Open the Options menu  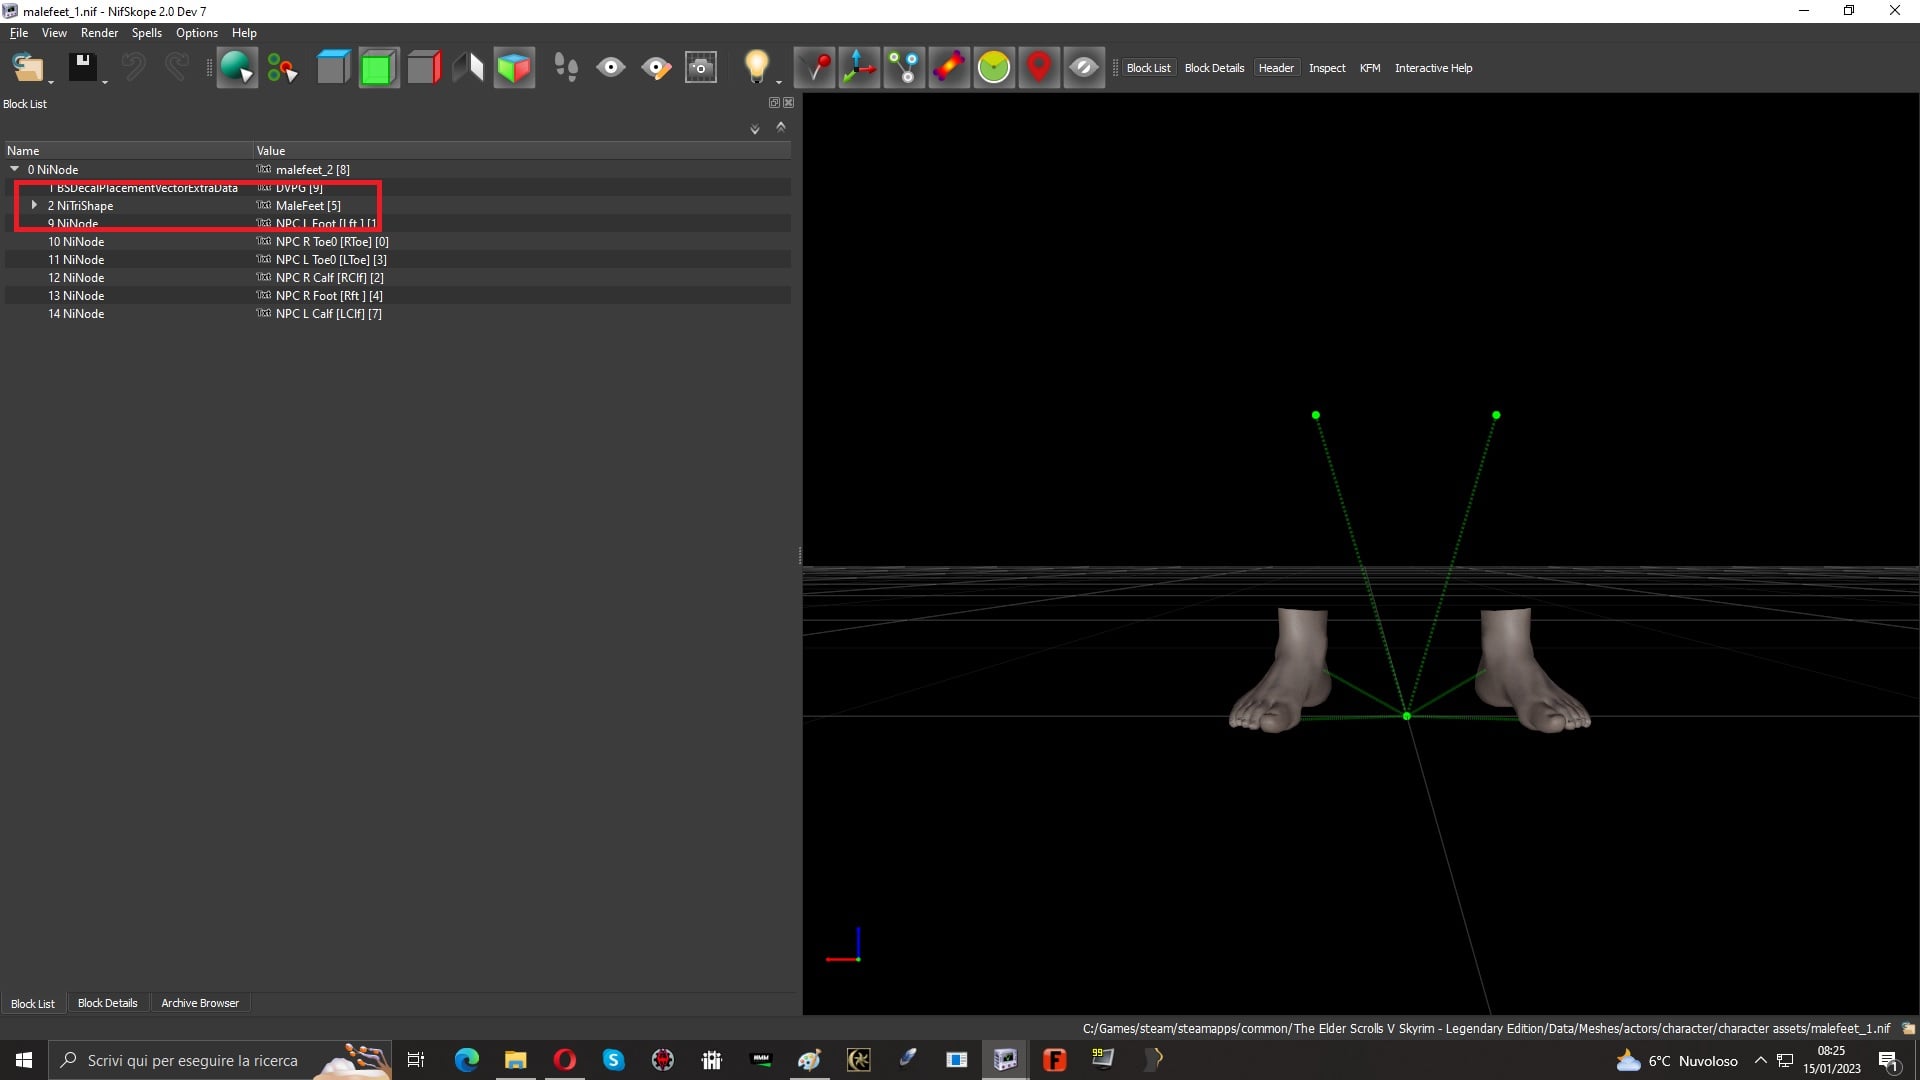tap(196, 33)
